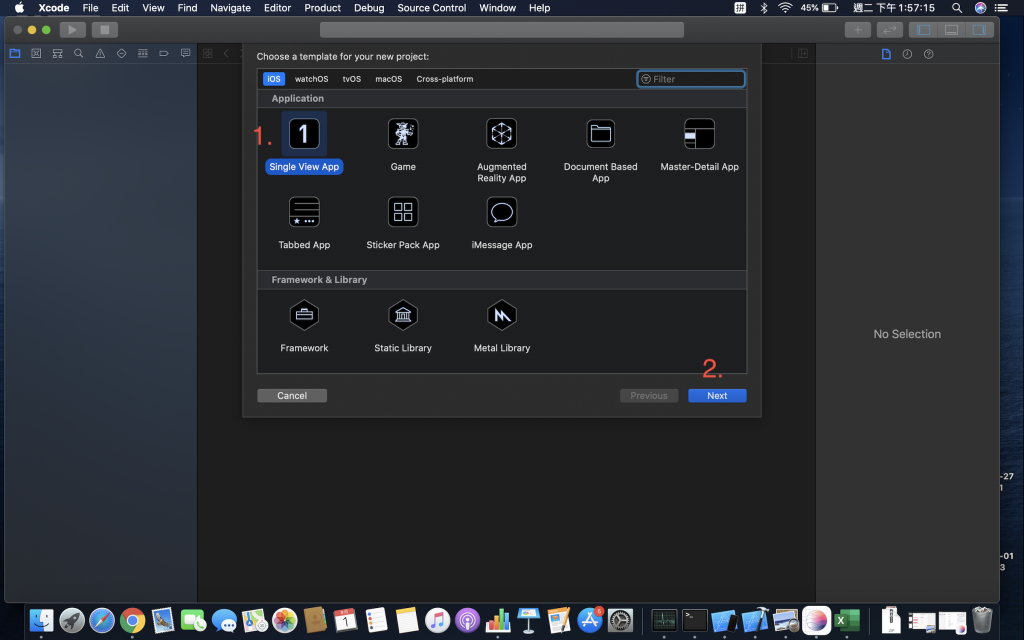Launch Terminal from the Dock
This screenshot has width=1024, height=640.
[x=695, y=620]
